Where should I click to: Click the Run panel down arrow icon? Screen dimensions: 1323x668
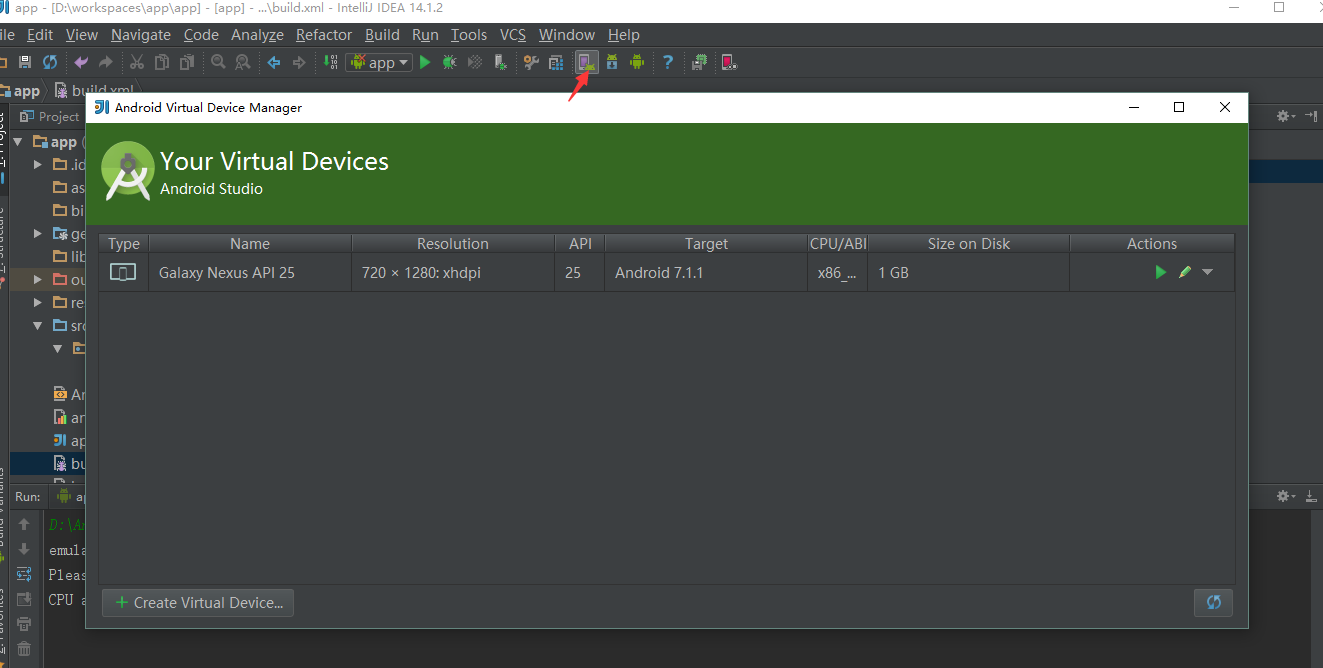point(24,549)
